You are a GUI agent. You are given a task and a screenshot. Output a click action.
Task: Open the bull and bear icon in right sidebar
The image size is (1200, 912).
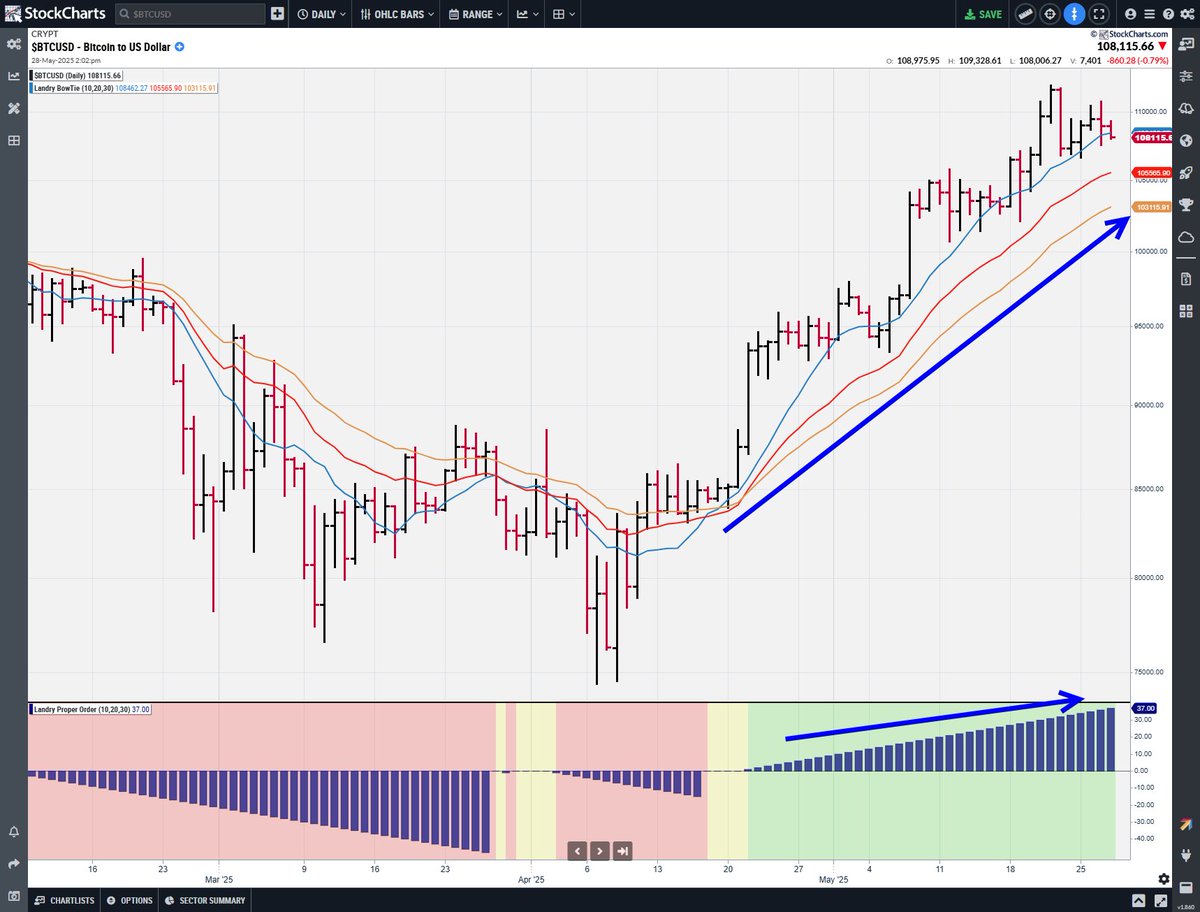[1186, 108]
